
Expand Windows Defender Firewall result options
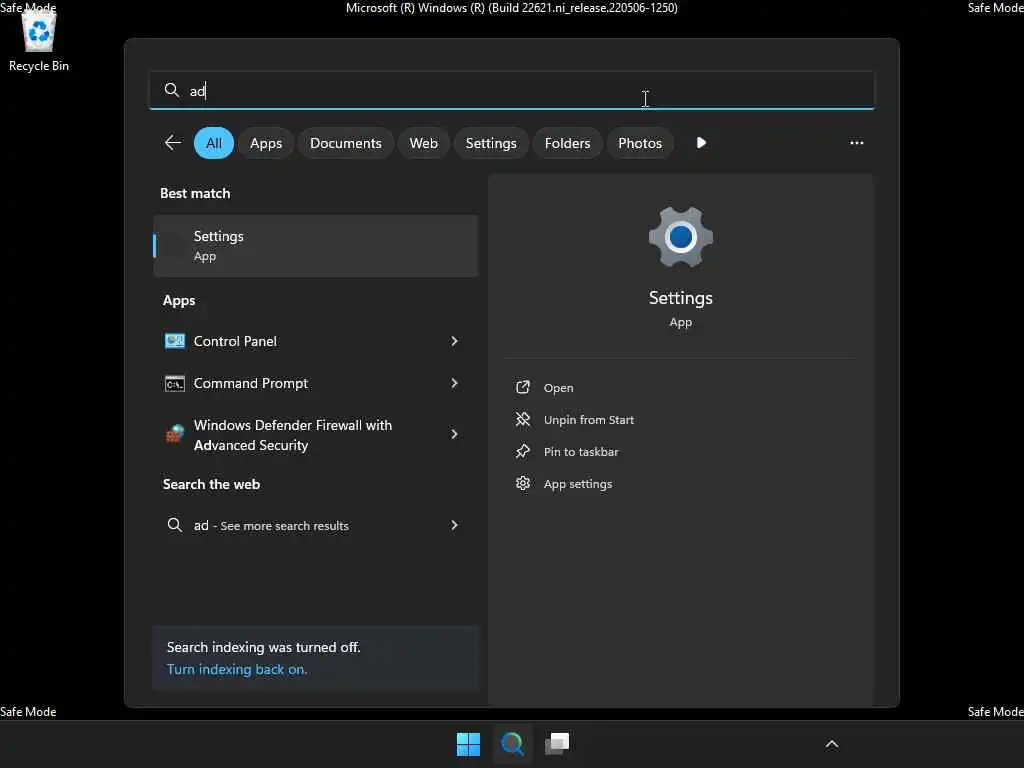tap(455, 434)
